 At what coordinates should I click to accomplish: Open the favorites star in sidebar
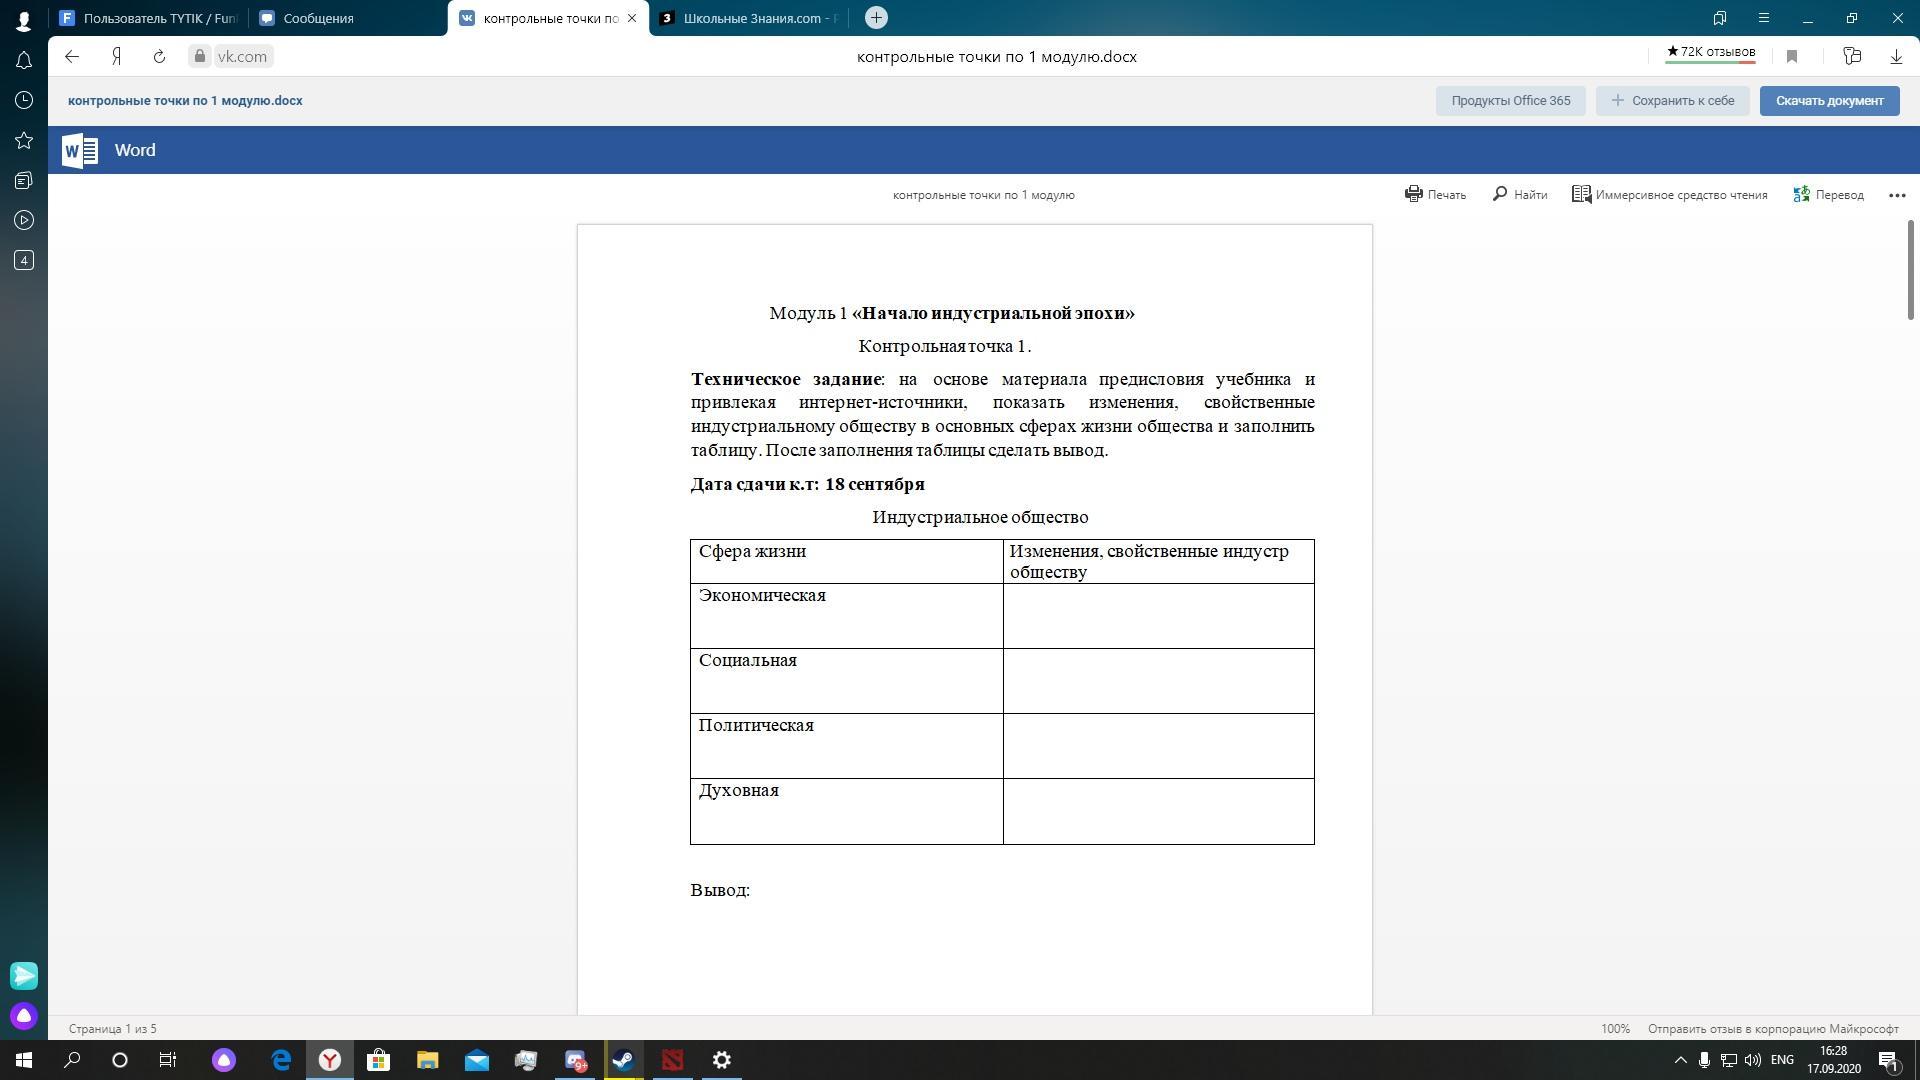pos(24,140)
